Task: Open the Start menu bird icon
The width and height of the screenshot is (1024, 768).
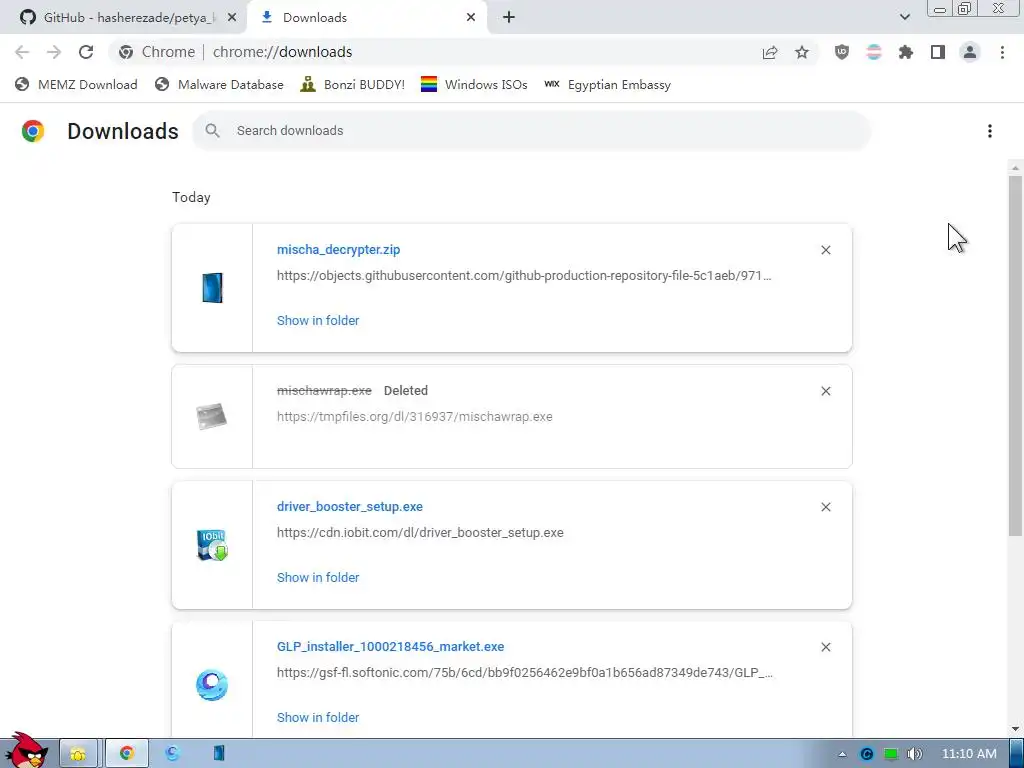Action: click(25, 751)
